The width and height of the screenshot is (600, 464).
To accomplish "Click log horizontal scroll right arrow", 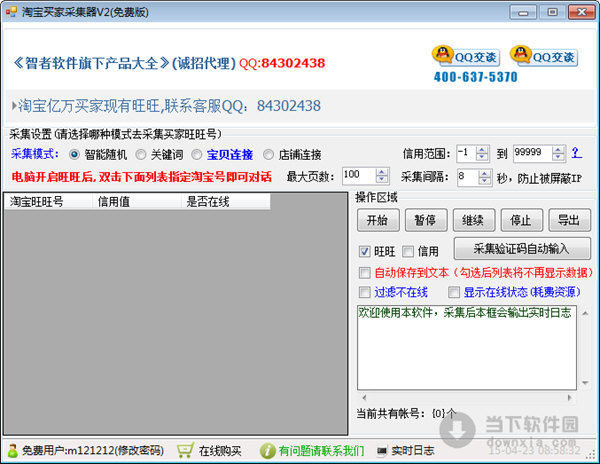I will pos(569,397).
